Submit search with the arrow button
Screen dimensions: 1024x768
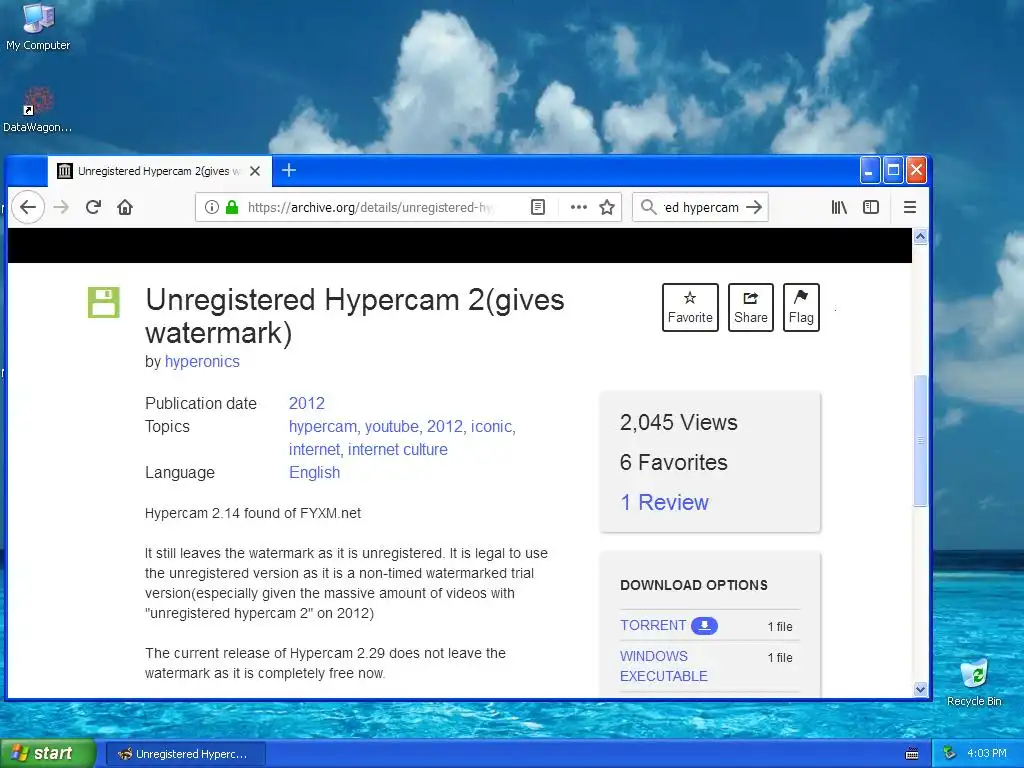[x=754, y=207]
